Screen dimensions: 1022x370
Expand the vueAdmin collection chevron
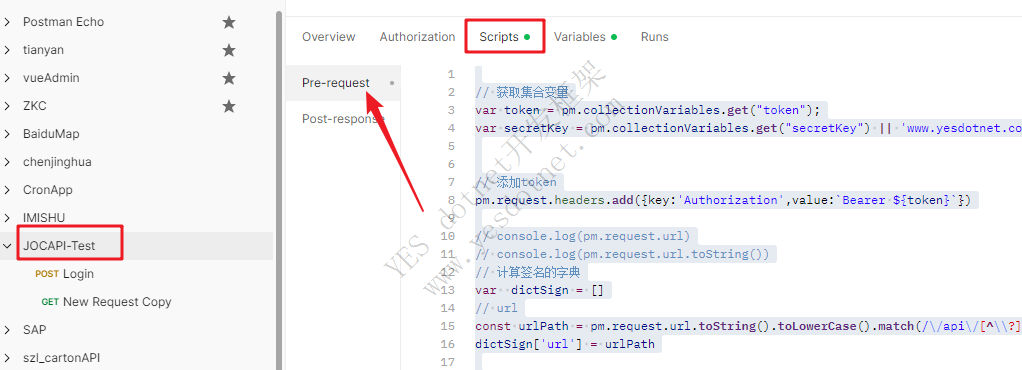7,78
